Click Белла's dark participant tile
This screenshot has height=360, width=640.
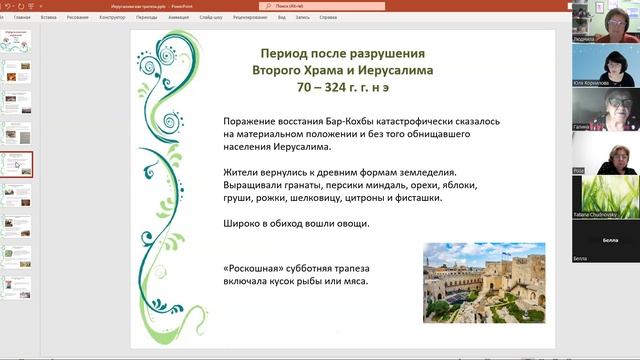[x=606, y=241]
